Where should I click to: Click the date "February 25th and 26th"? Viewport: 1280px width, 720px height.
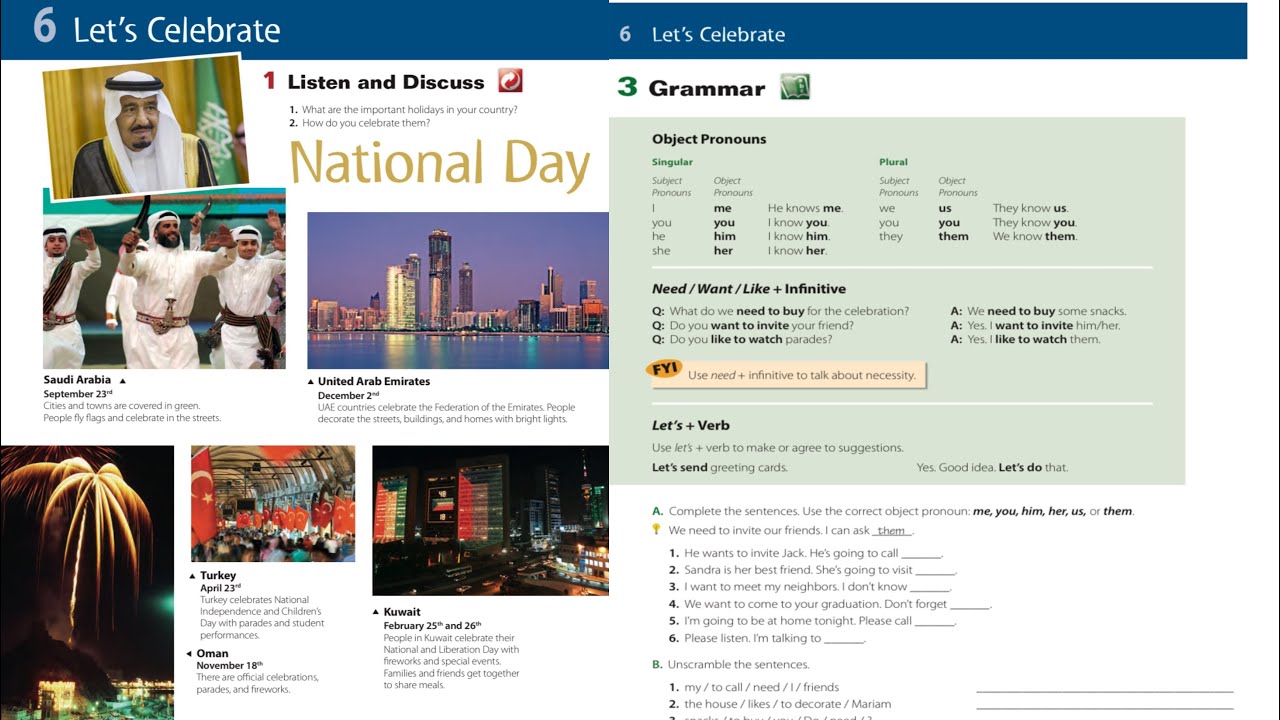coord(433,626)
